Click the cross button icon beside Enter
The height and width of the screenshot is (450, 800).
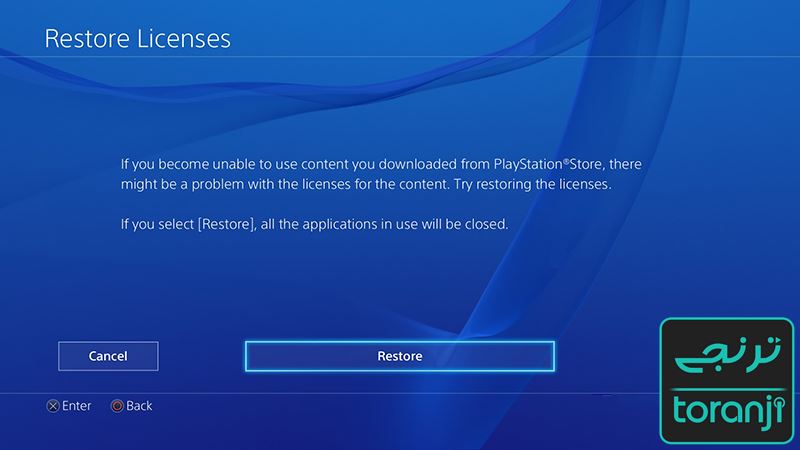pos(53,406)
